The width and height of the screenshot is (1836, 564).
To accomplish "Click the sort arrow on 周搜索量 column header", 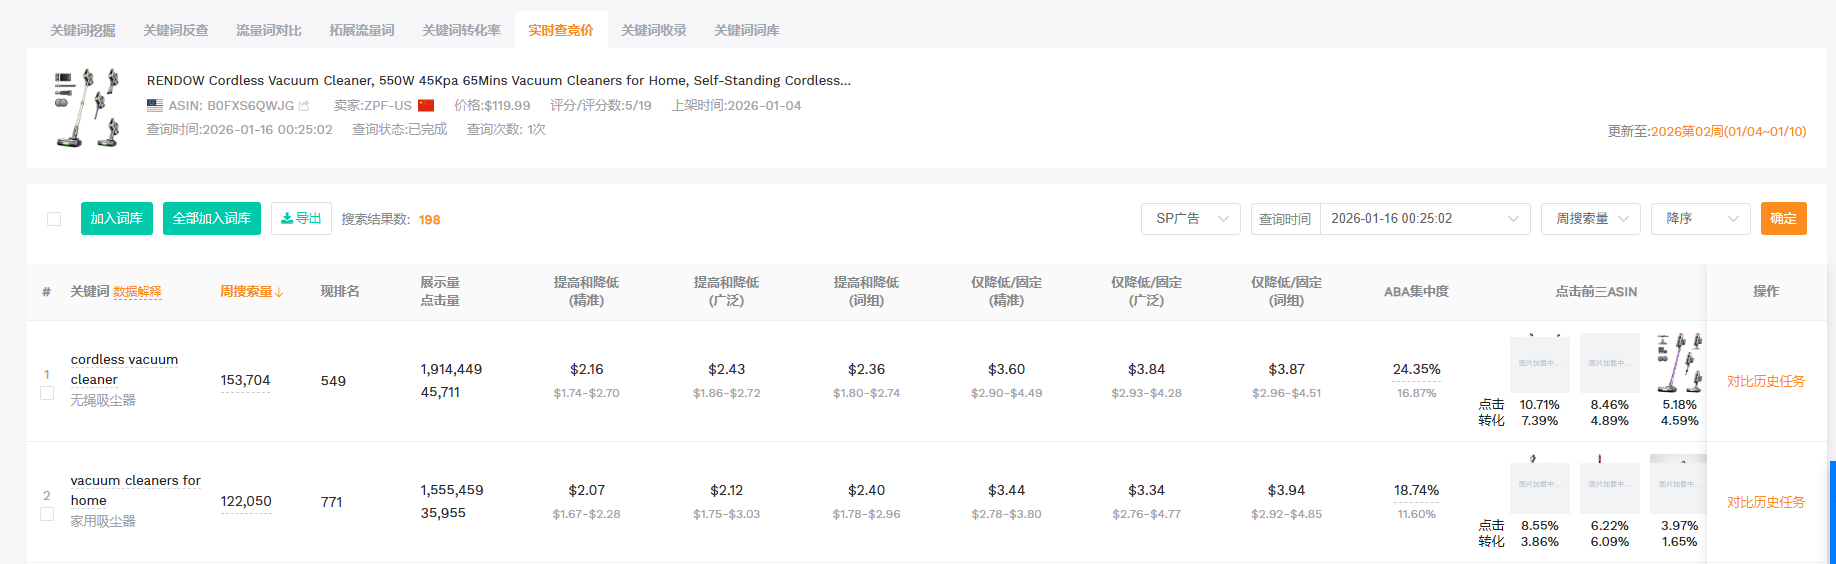I will 279,292.
